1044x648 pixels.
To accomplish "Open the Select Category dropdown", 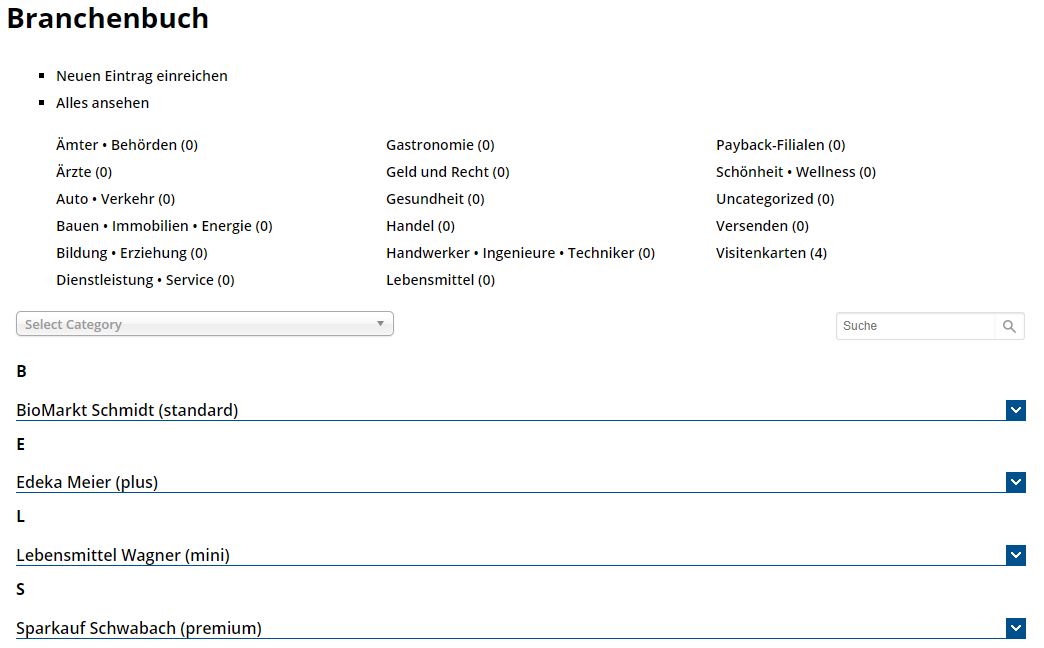I will point(204,324).
